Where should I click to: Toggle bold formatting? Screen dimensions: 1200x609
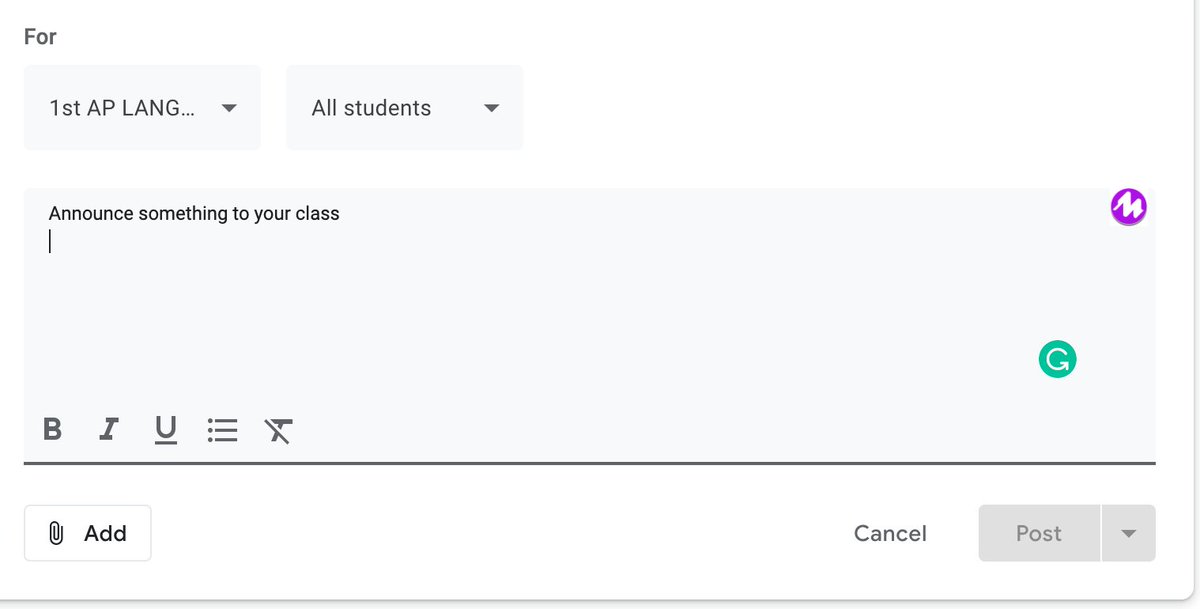(x=53, y=430)
